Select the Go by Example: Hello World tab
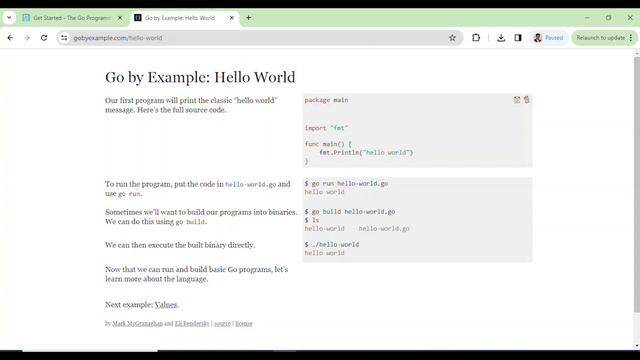The height and width of the screenshot is (360, 640). [180, 18]
